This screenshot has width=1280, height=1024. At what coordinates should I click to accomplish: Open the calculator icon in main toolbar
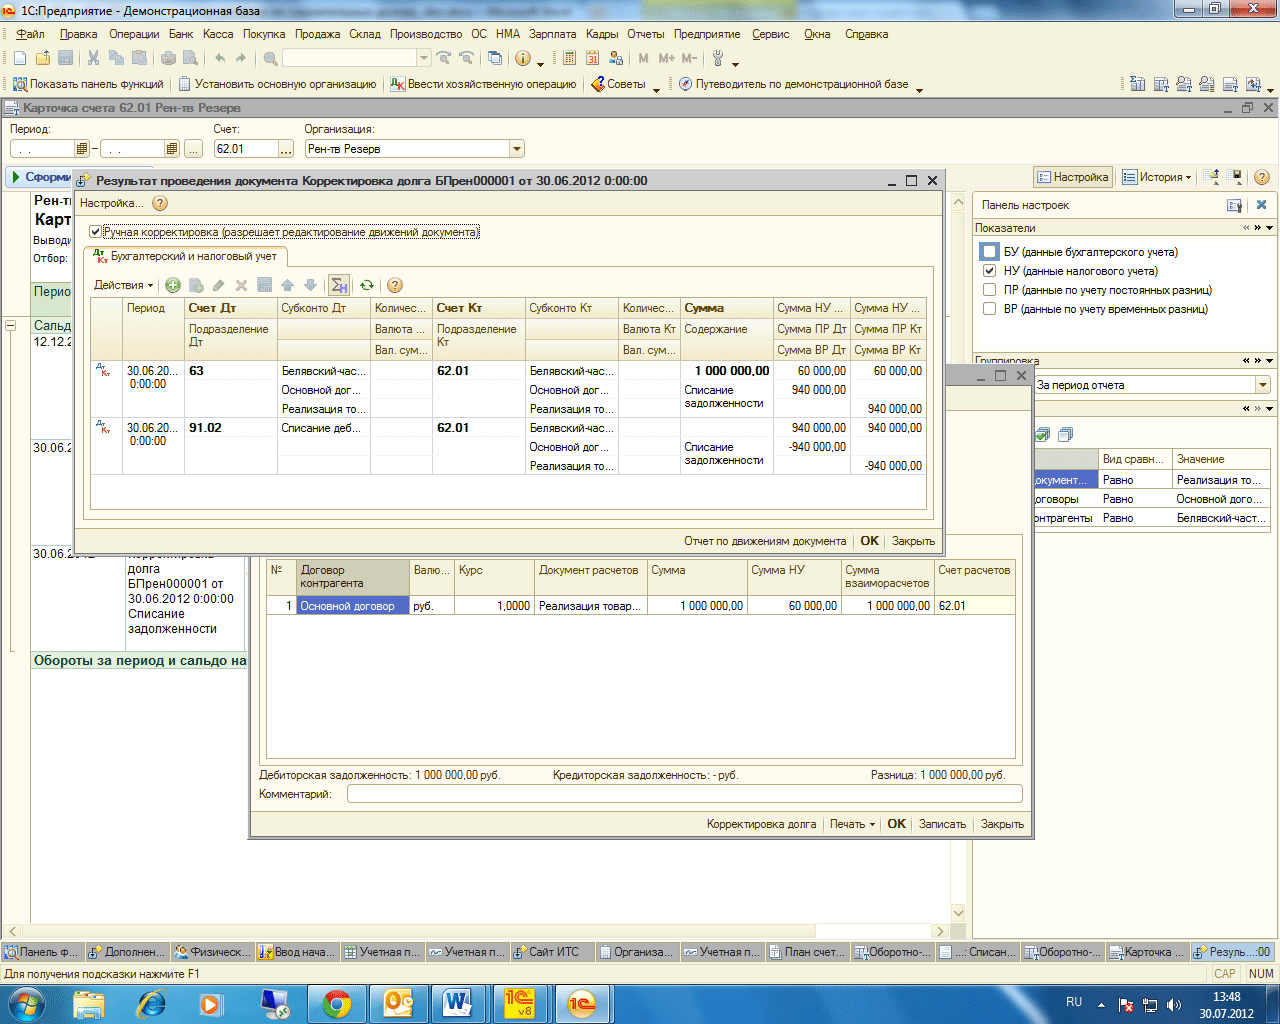(x=570, y=59)
